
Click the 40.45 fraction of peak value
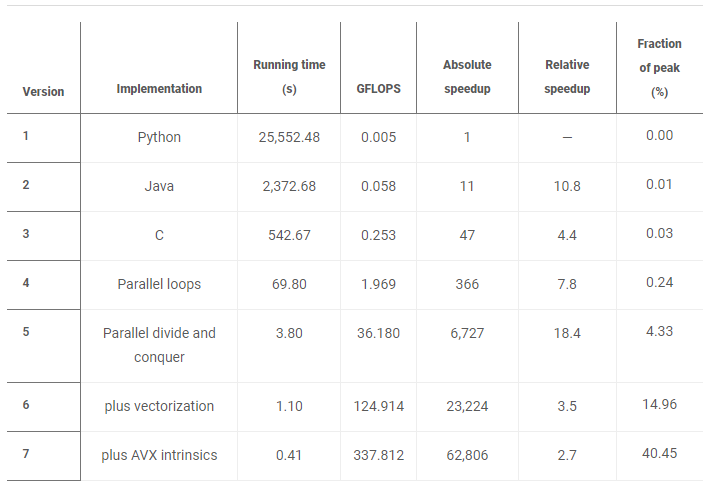(660, 453)
